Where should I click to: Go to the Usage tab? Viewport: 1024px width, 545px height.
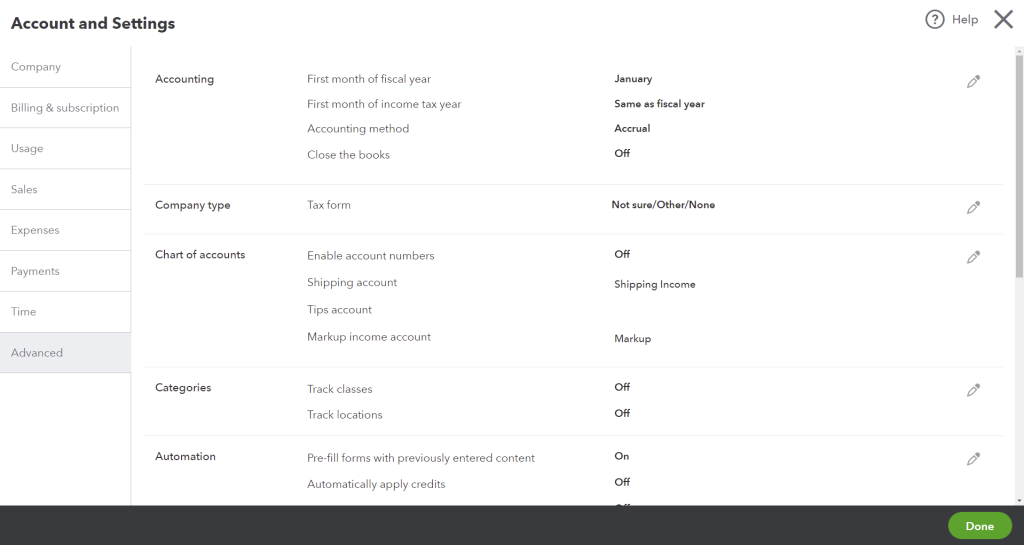27,149
